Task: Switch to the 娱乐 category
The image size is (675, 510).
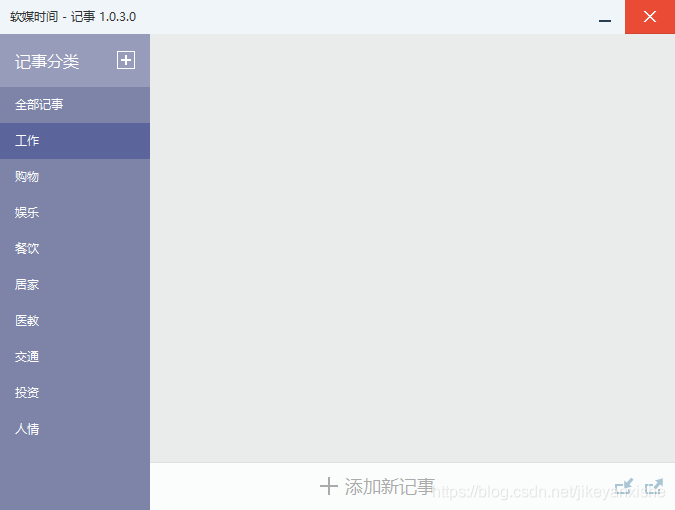Action: coord(75,213)
